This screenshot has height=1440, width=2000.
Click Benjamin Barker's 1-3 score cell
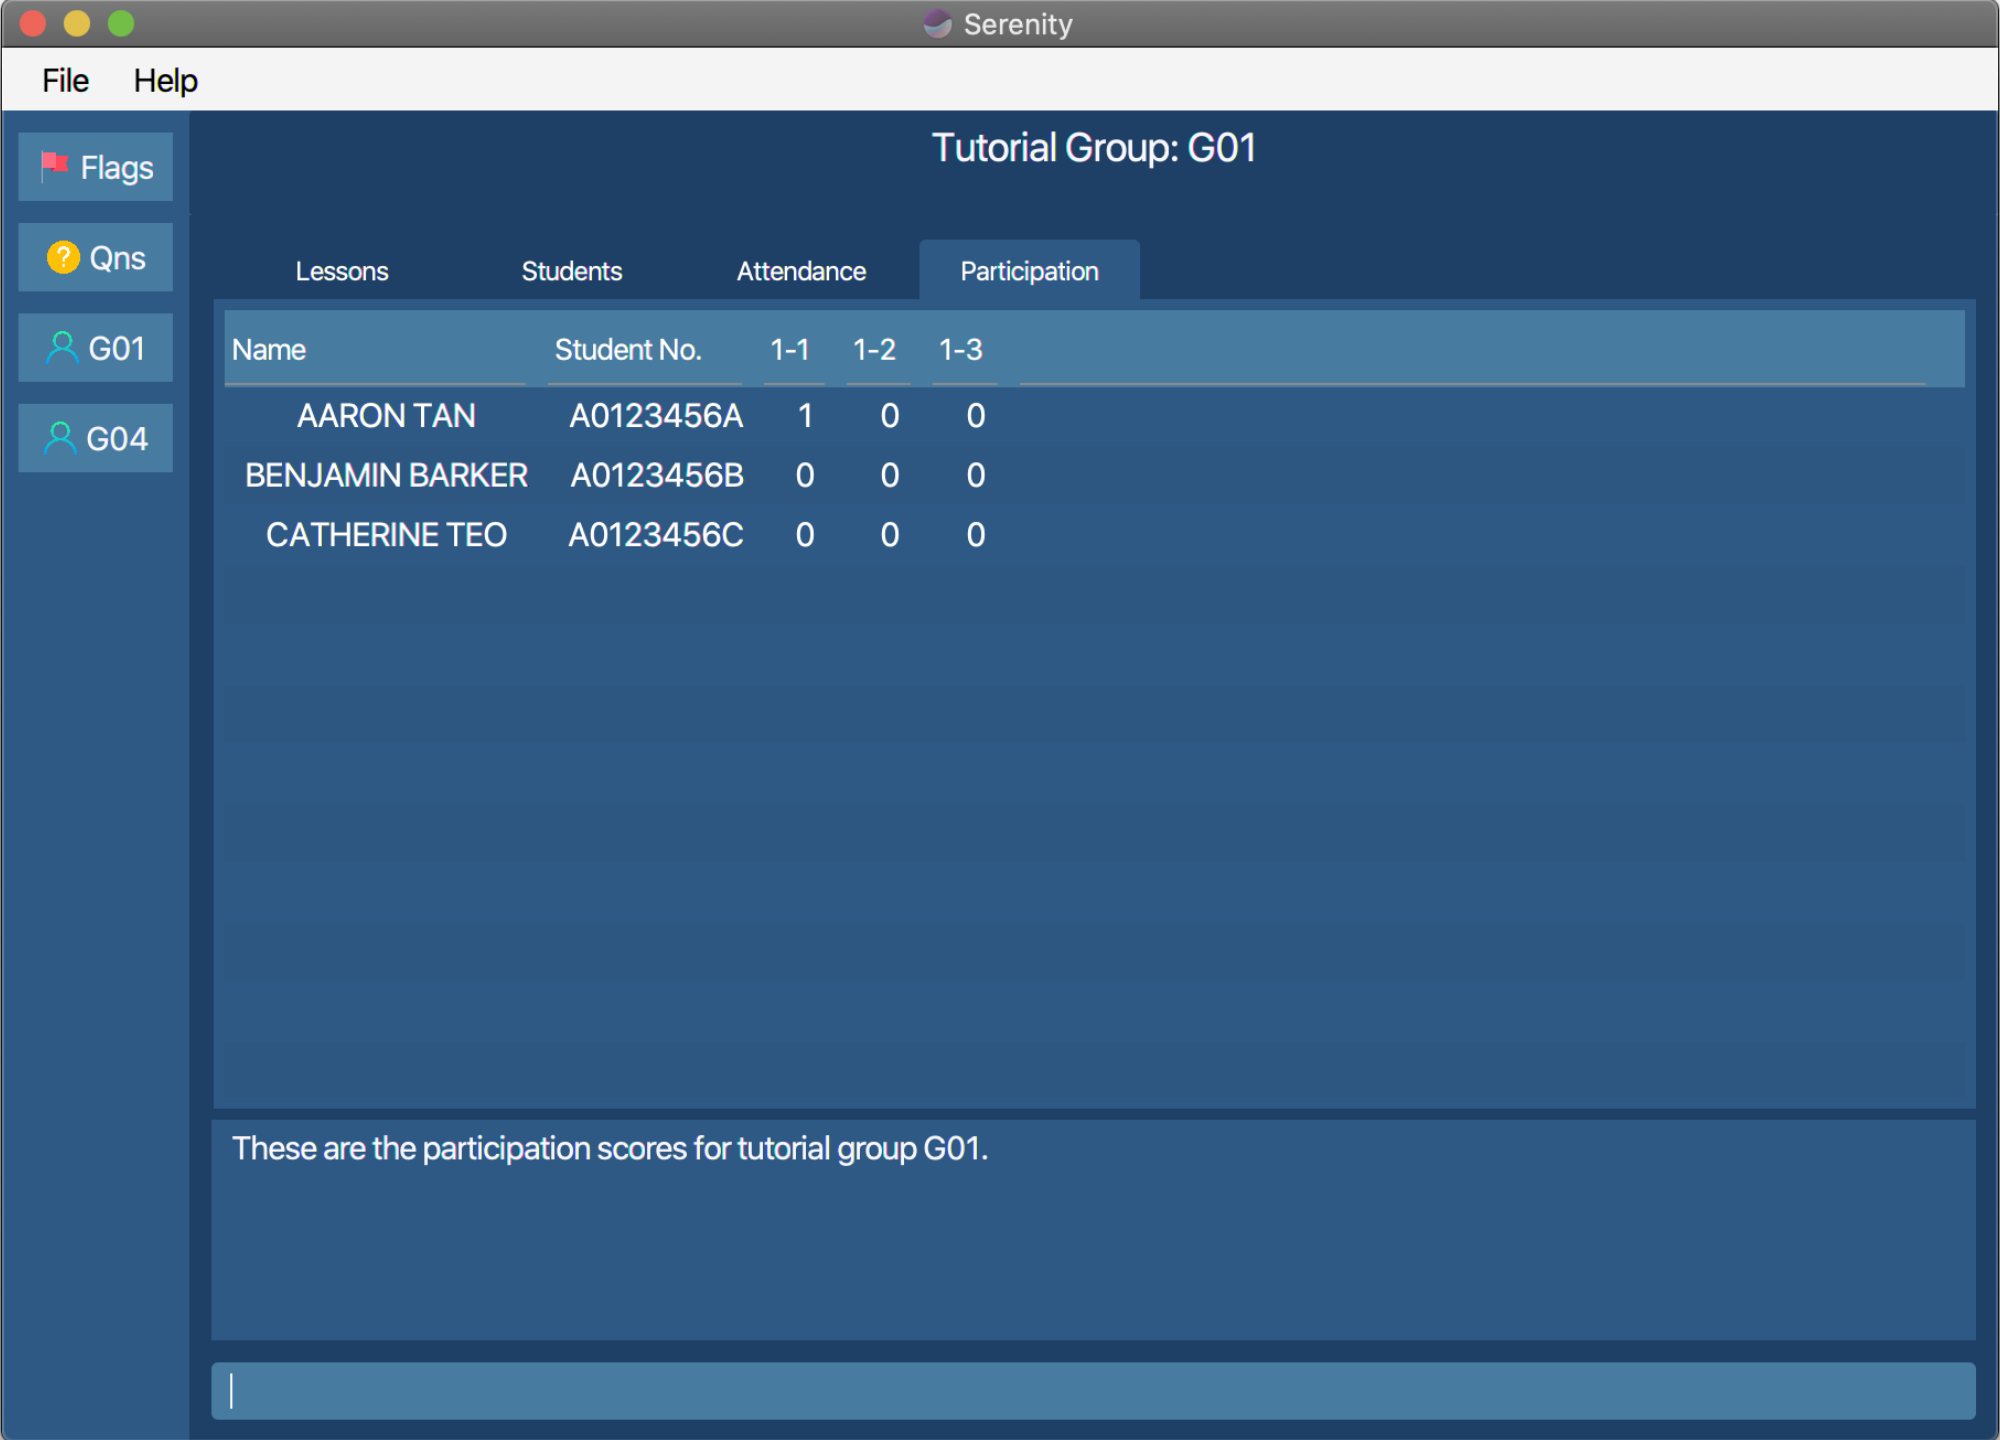click(976, 475)
